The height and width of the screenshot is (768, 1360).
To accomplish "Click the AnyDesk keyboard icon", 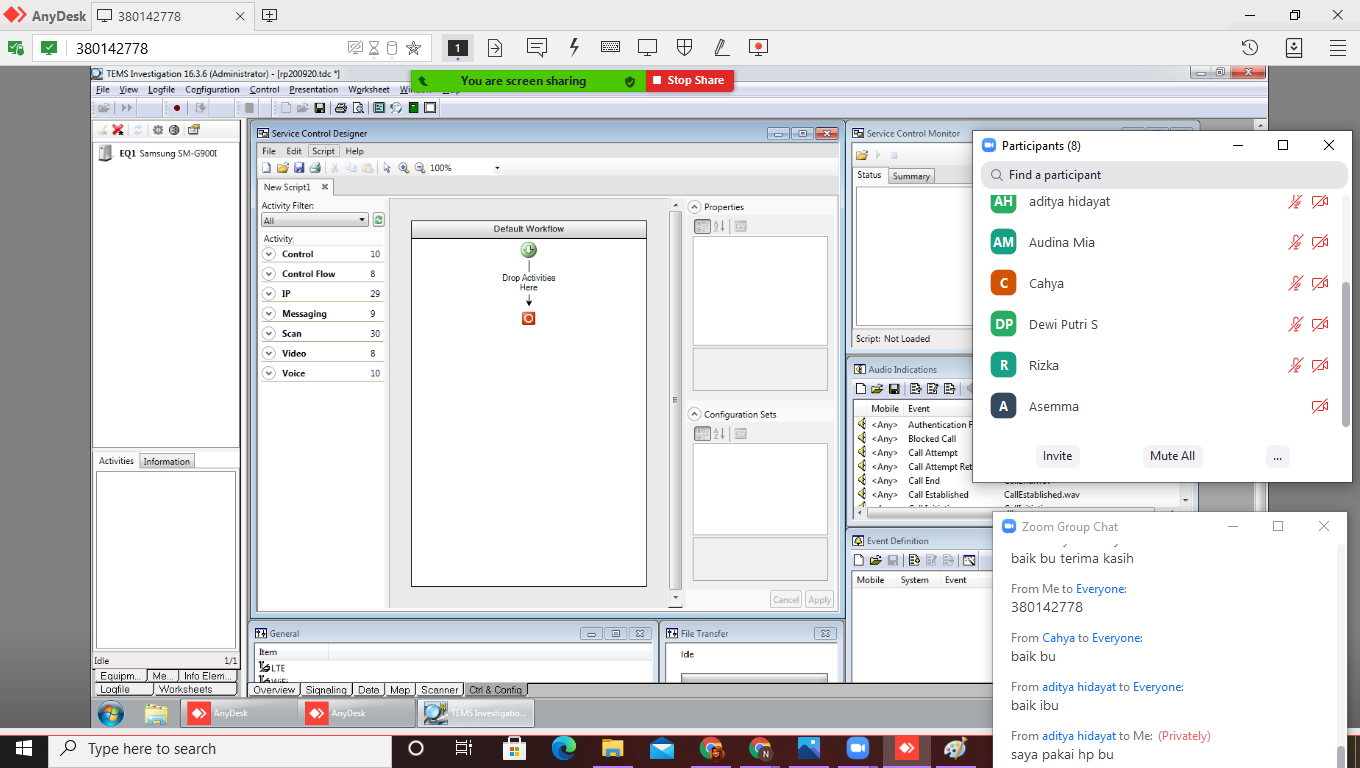I will [610, 47].
